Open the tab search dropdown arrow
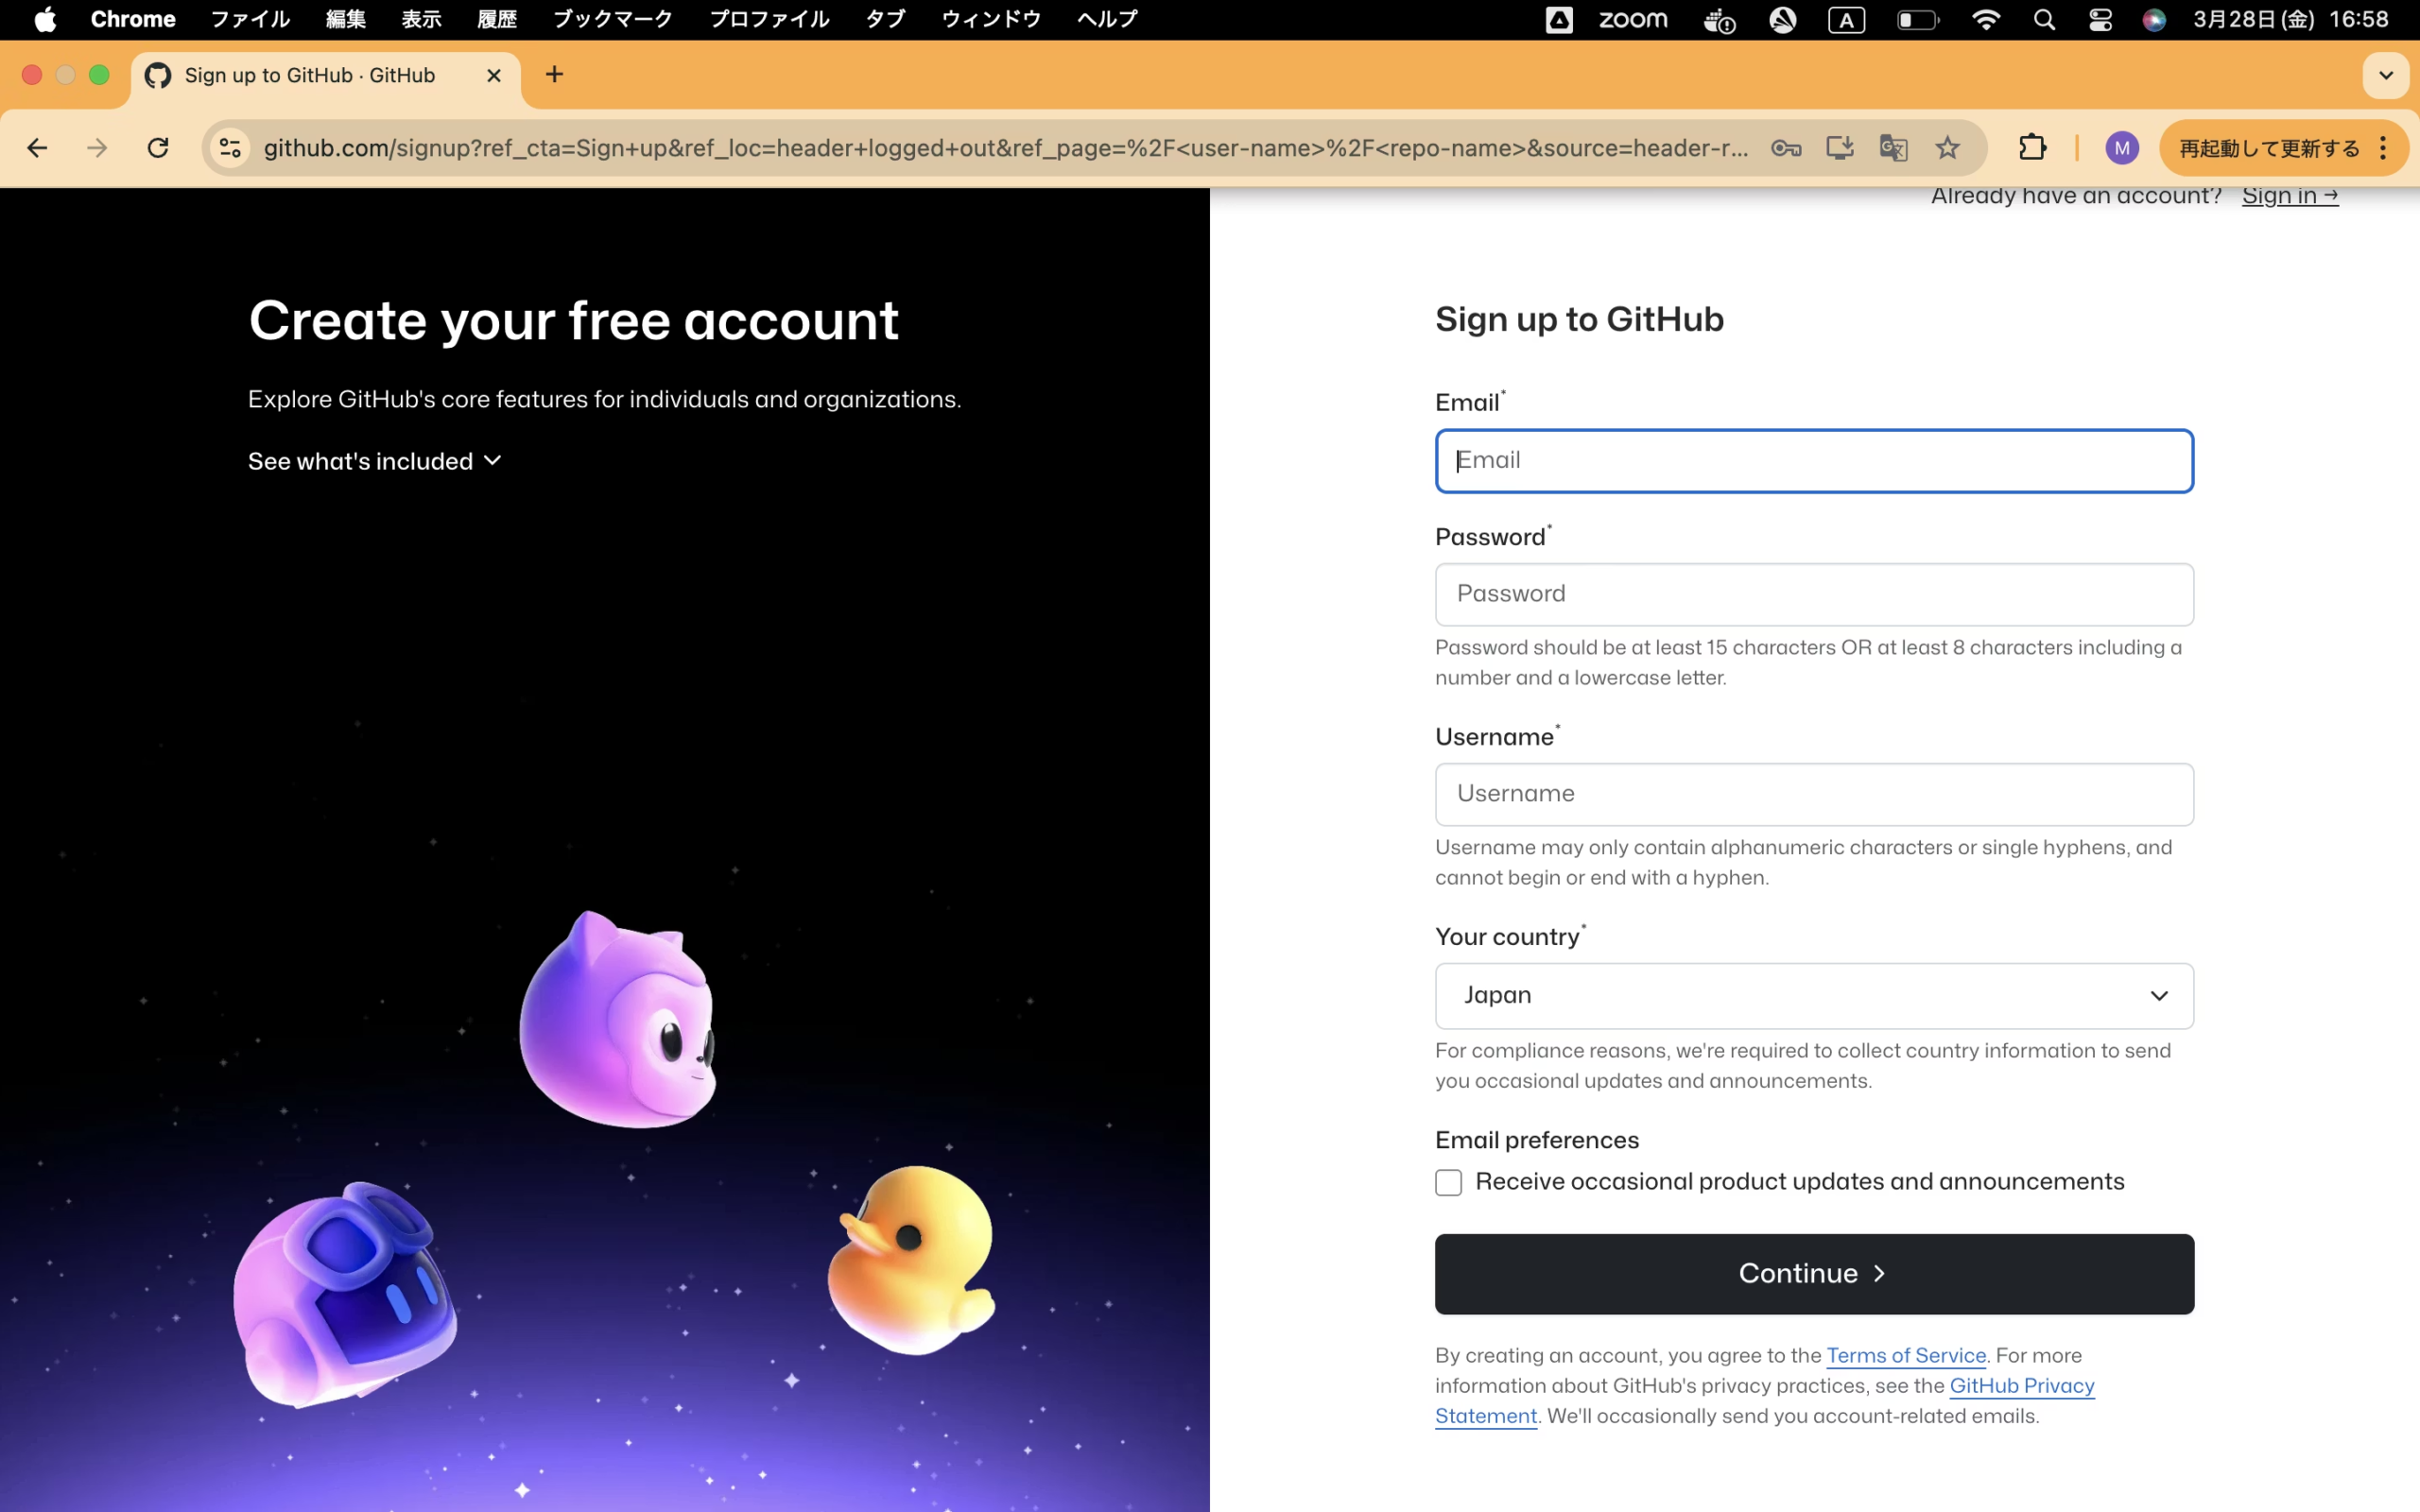The height and width of the screenshot is (1512, 2420). point(2385,75)
